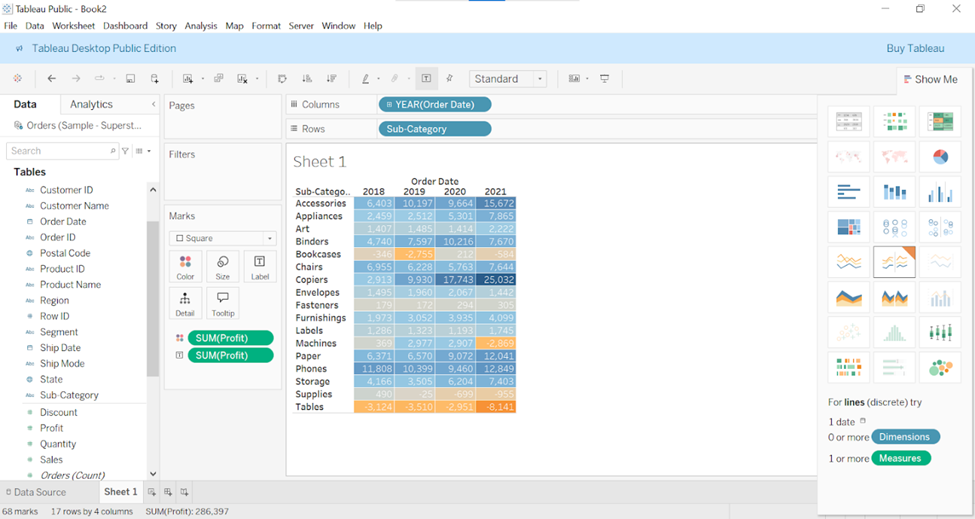The width and height of the screenshot is (975, 519).
Task: Open the Label card in Marks
Action: pos(260,267)
